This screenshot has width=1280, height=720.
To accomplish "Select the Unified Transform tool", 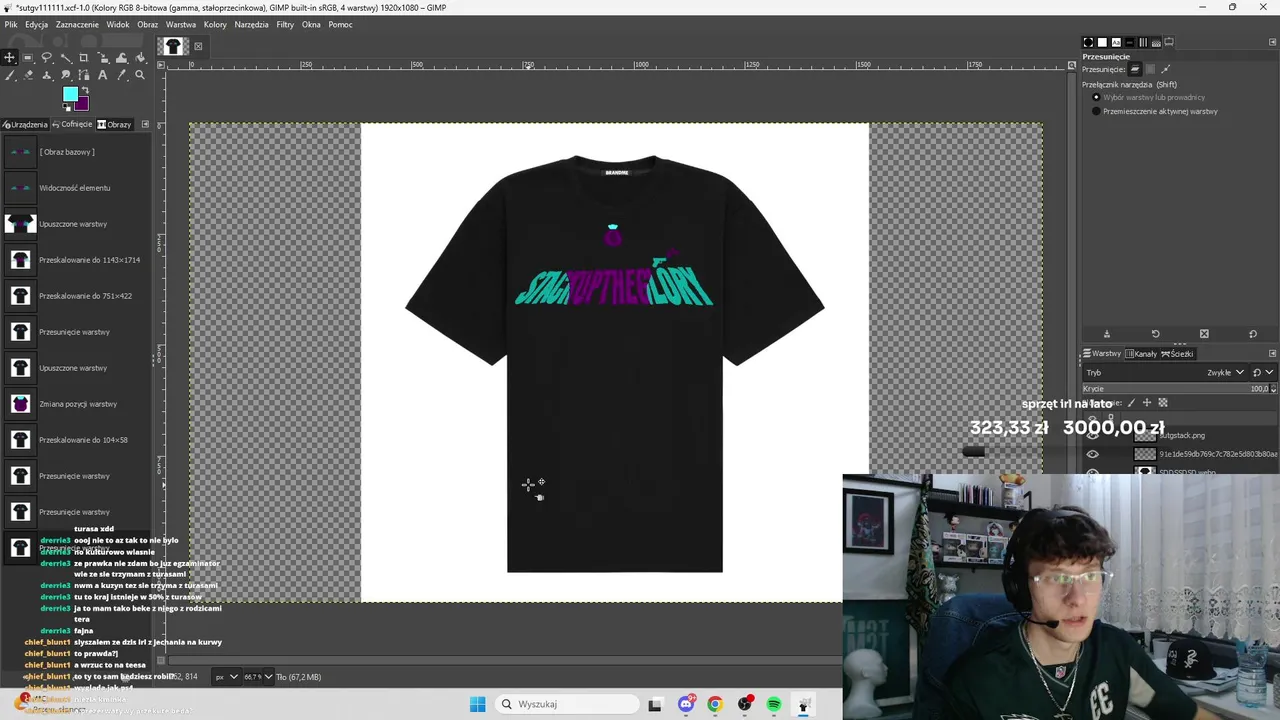I will click(x=103, y=58).
